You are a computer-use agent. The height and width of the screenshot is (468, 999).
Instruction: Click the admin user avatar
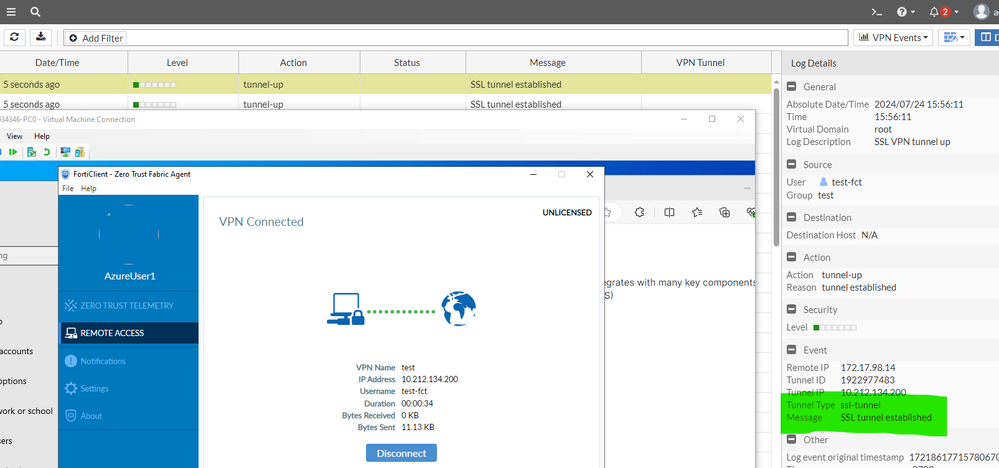click(981, 11)
